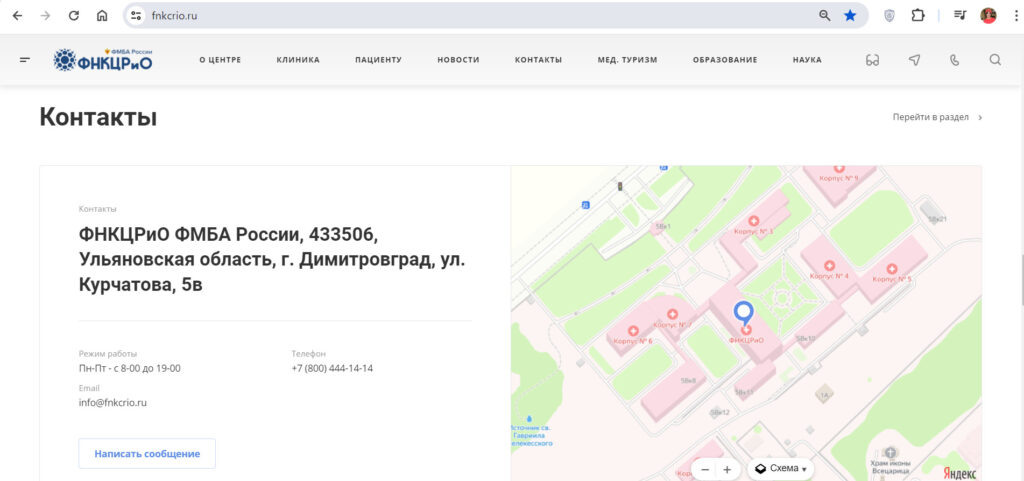Open the site hamburger menu

pos(25,59)
